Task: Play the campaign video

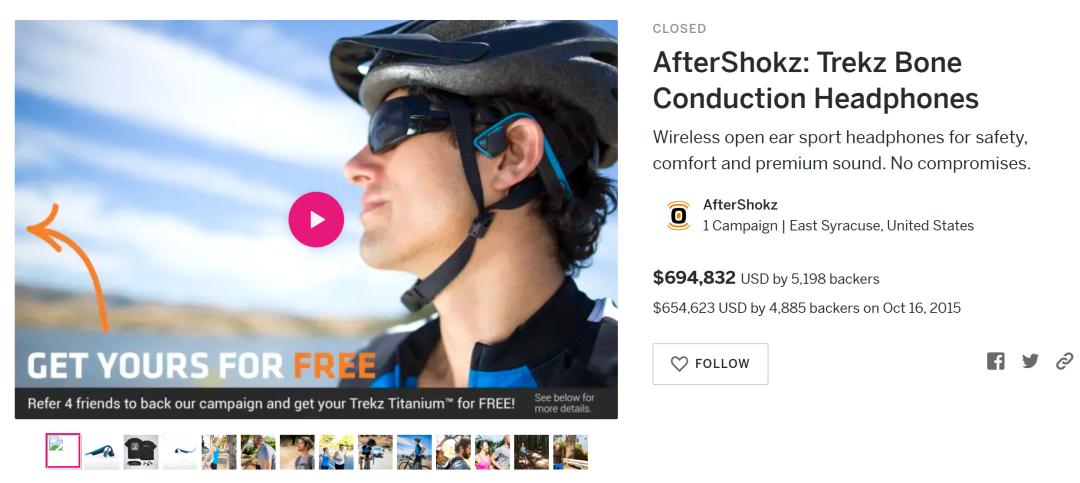Action: 316,219
